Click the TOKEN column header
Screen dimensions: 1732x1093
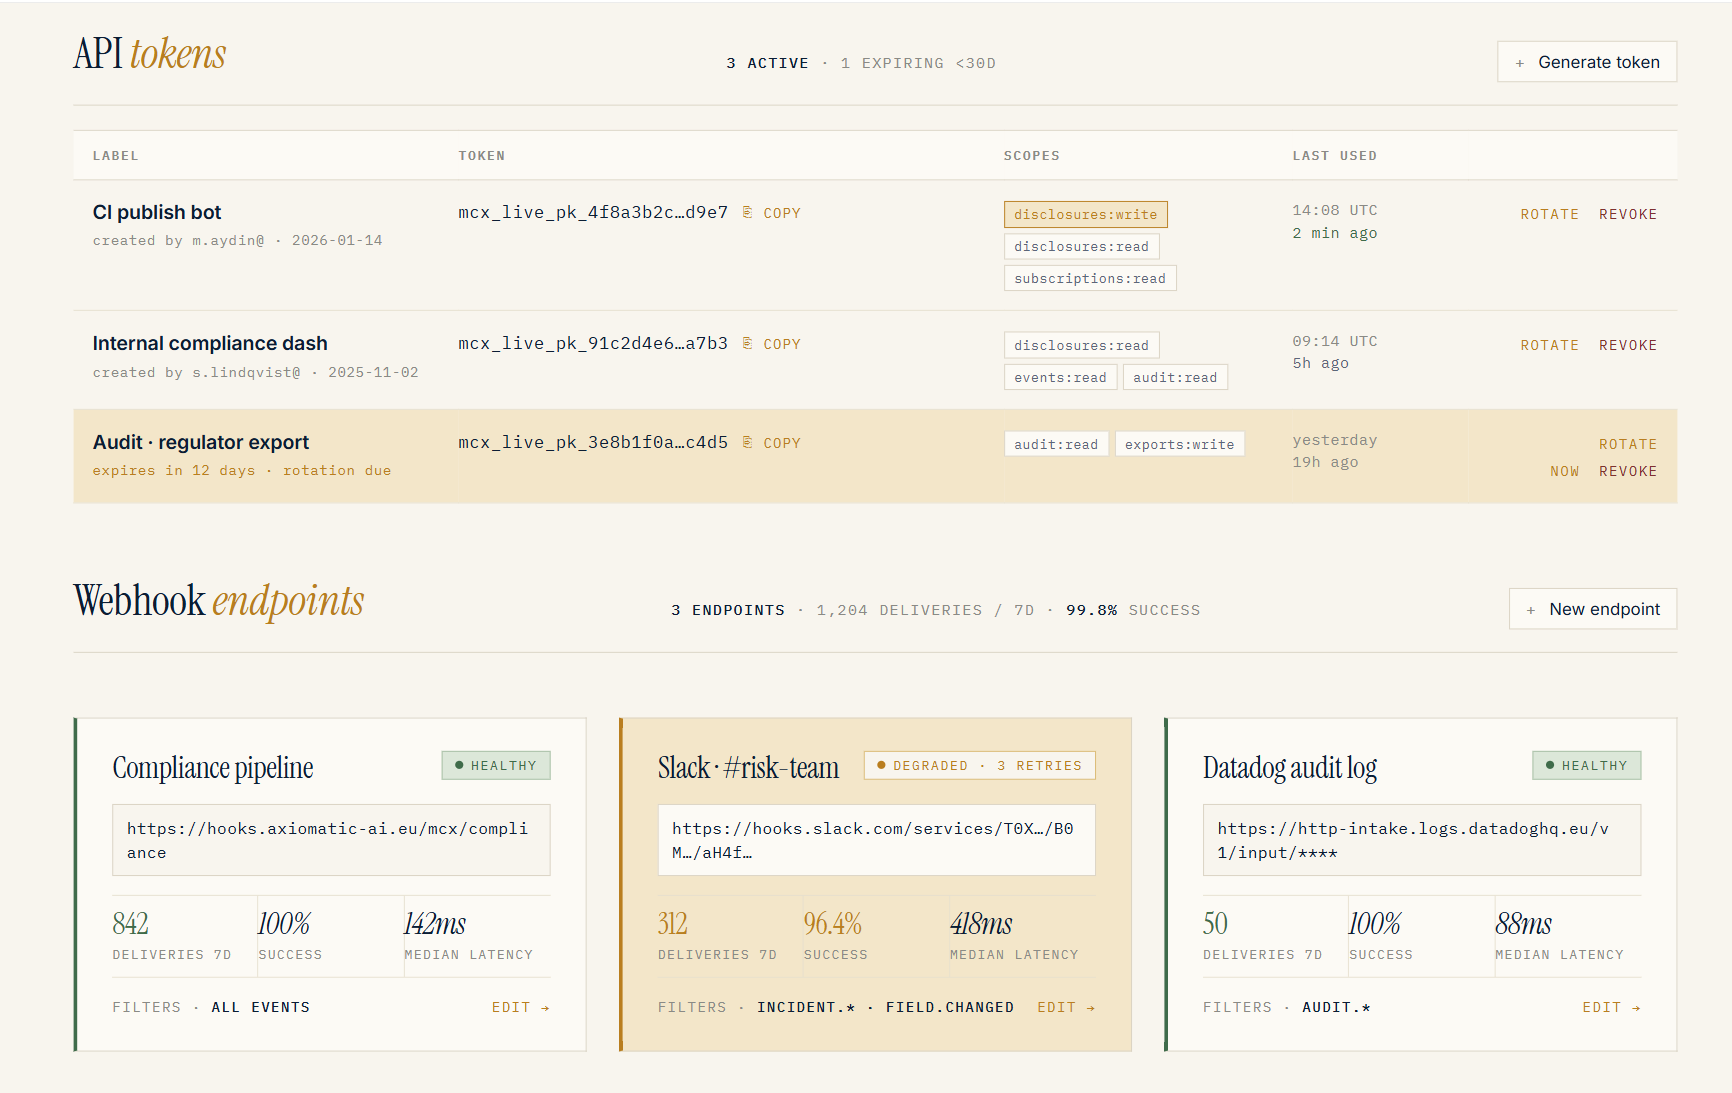pyautogui.click(x=482, y=155)
